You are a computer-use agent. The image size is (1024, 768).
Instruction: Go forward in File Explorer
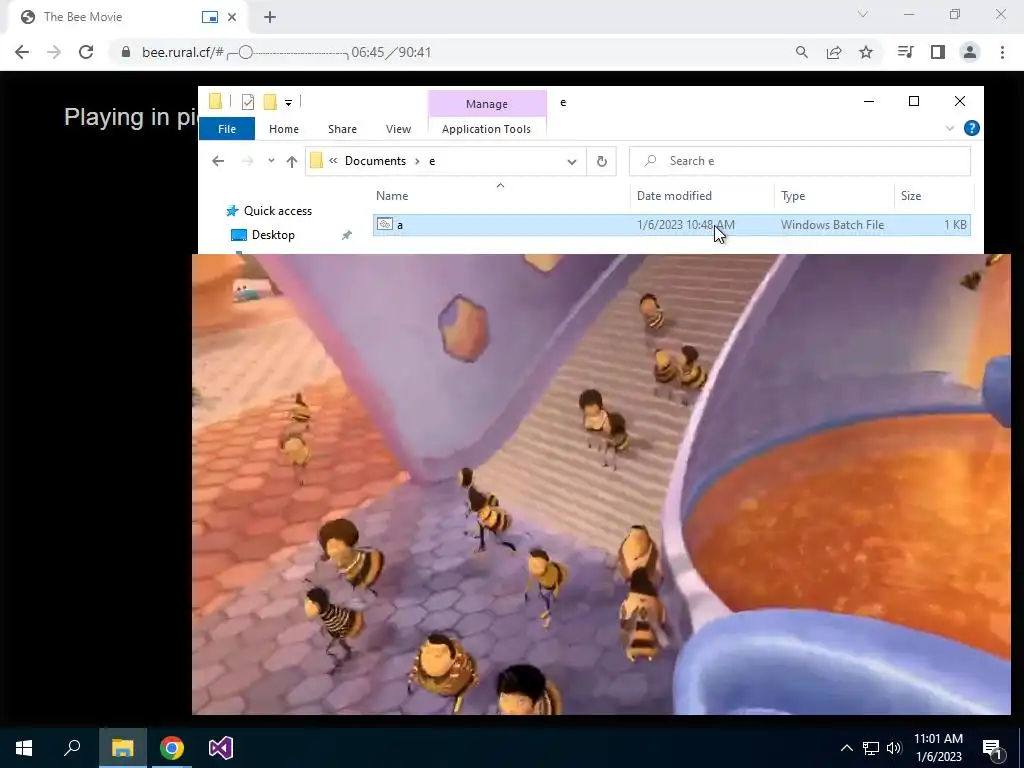point(247,161)
